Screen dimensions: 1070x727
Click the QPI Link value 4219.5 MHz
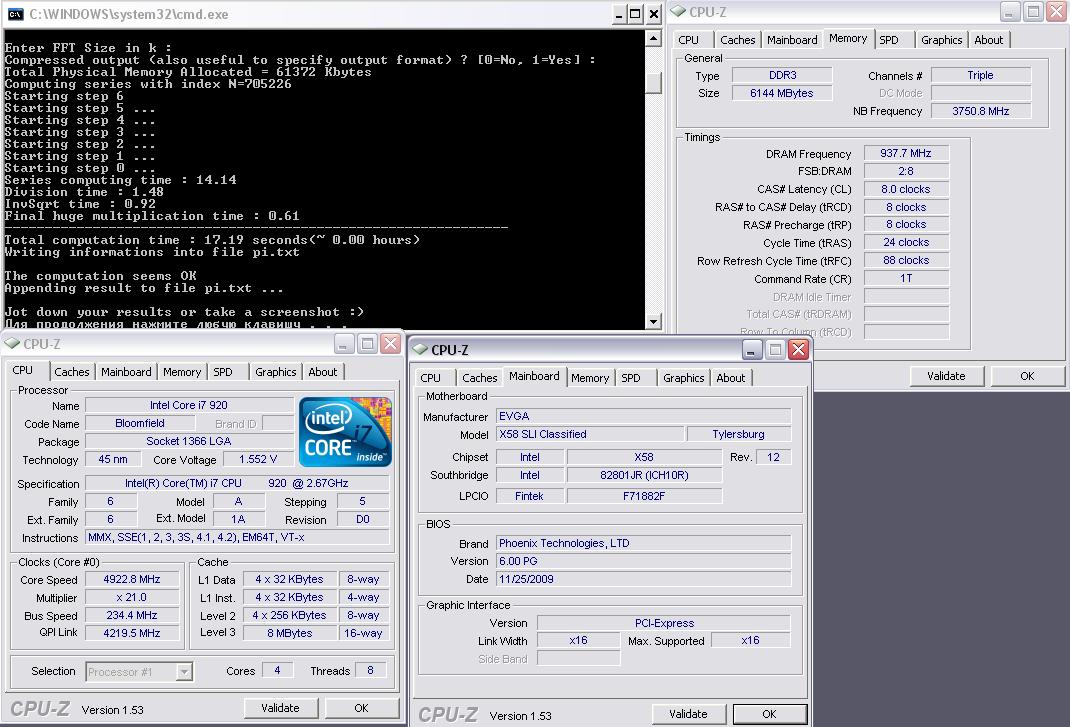pos(132,633)
